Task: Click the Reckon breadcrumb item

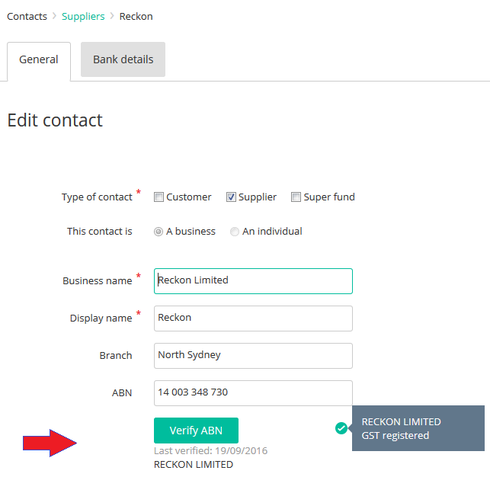Action: (136, 16)
